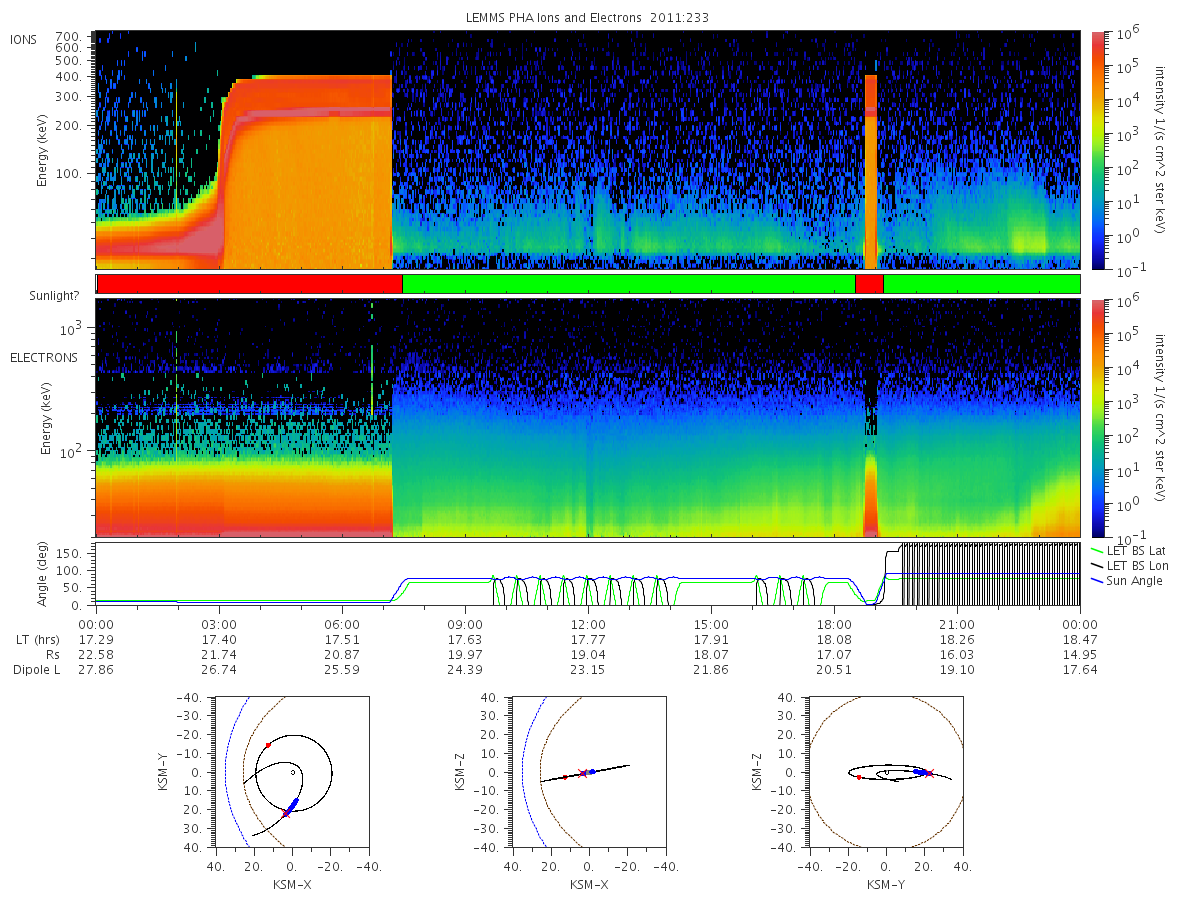Click the LT value 18.47
The image size is (1200, 900).
pyautogui.click(x=1080, y=639)
